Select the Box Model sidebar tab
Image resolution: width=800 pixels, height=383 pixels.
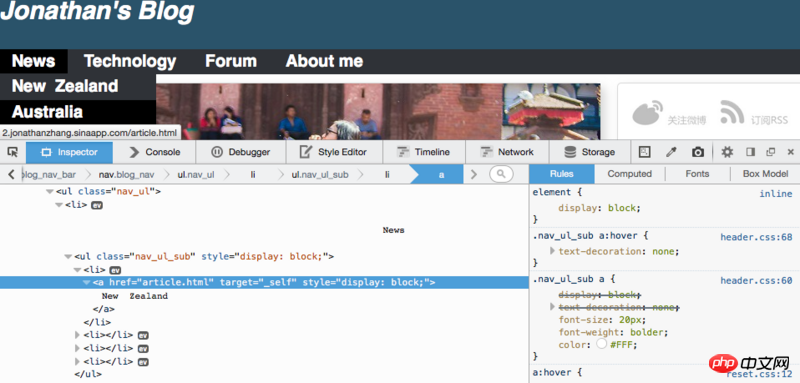pos(765,174)
